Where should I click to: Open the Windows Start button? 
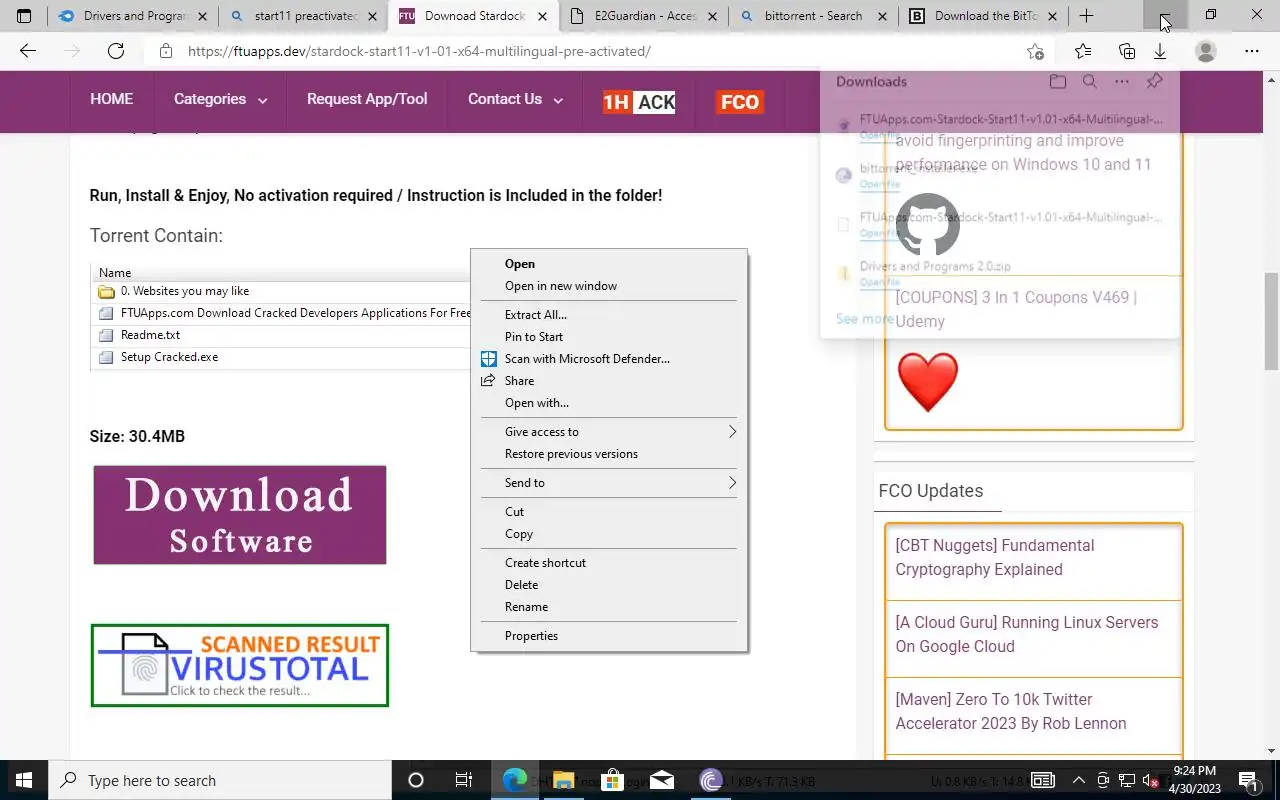click(x=24, y=780)
